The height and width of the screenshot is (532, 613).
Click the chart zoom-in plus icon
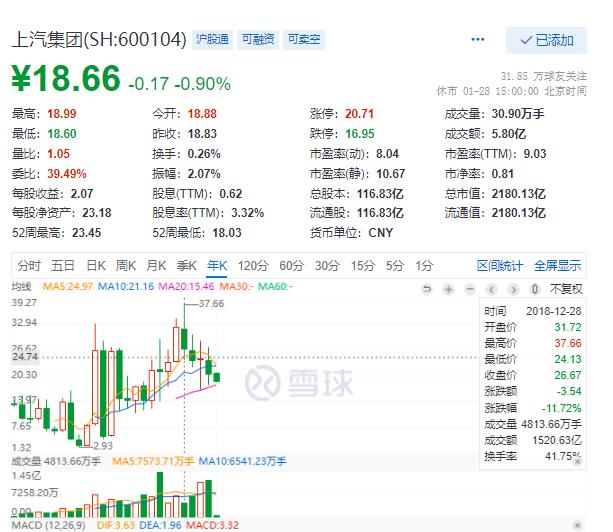448,289
